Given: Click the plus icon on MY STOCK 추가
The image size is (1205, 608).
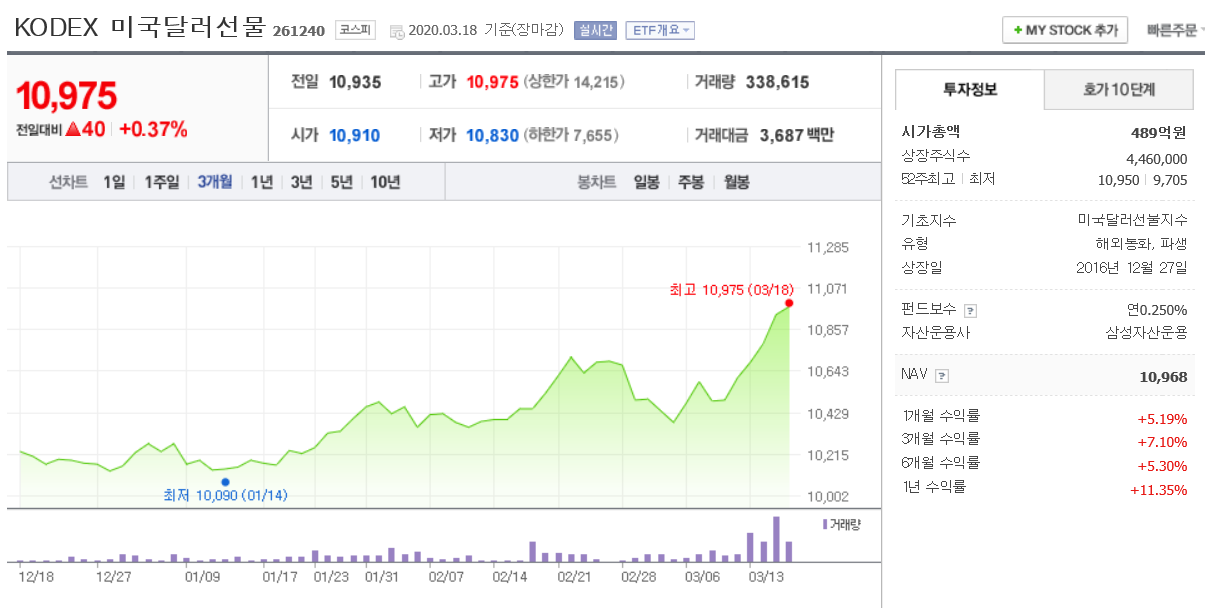Looking at the screenshot, I should pyautogui.click(x=1020, y=29).
